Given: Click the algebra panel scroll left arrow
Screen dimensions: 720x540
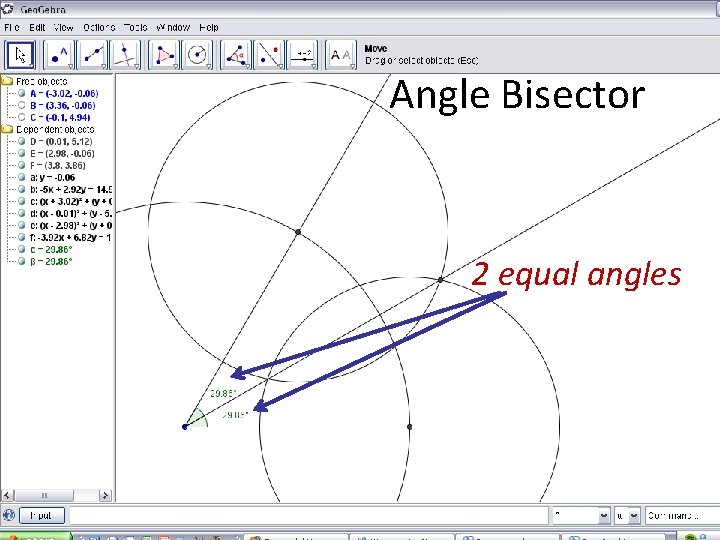Looking at the screenshot, I should [7, 495].
